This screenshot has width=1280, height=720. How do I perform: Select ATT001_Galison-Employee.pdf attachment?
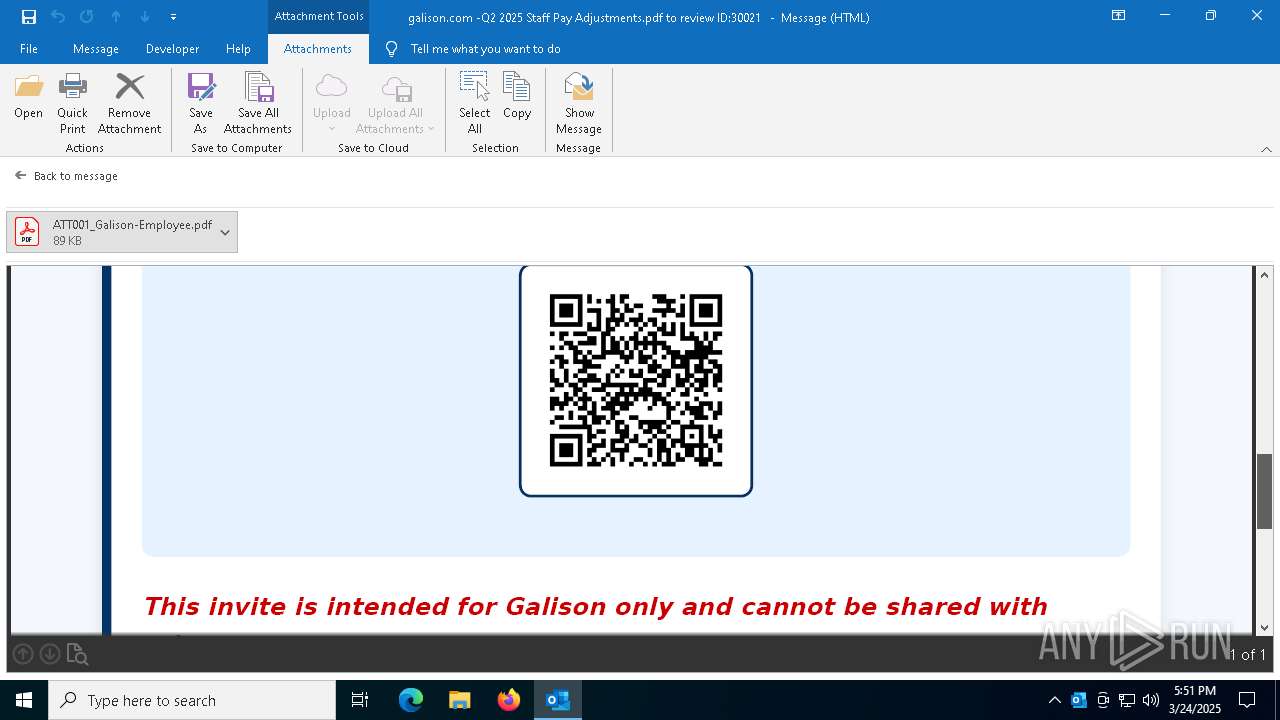point(122,232)
